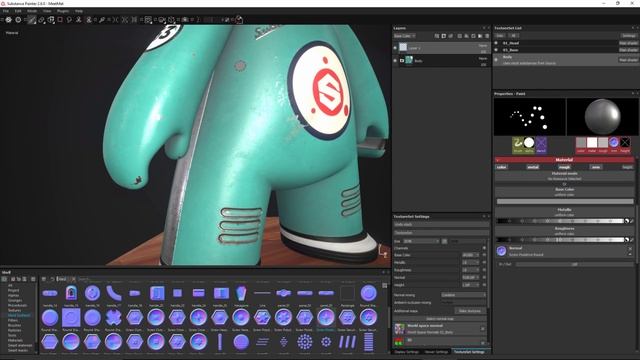The width and height of the screenshot is (640, 360).
Task: Remove the Normal resource with its X
Action: [x=630, y=249]
